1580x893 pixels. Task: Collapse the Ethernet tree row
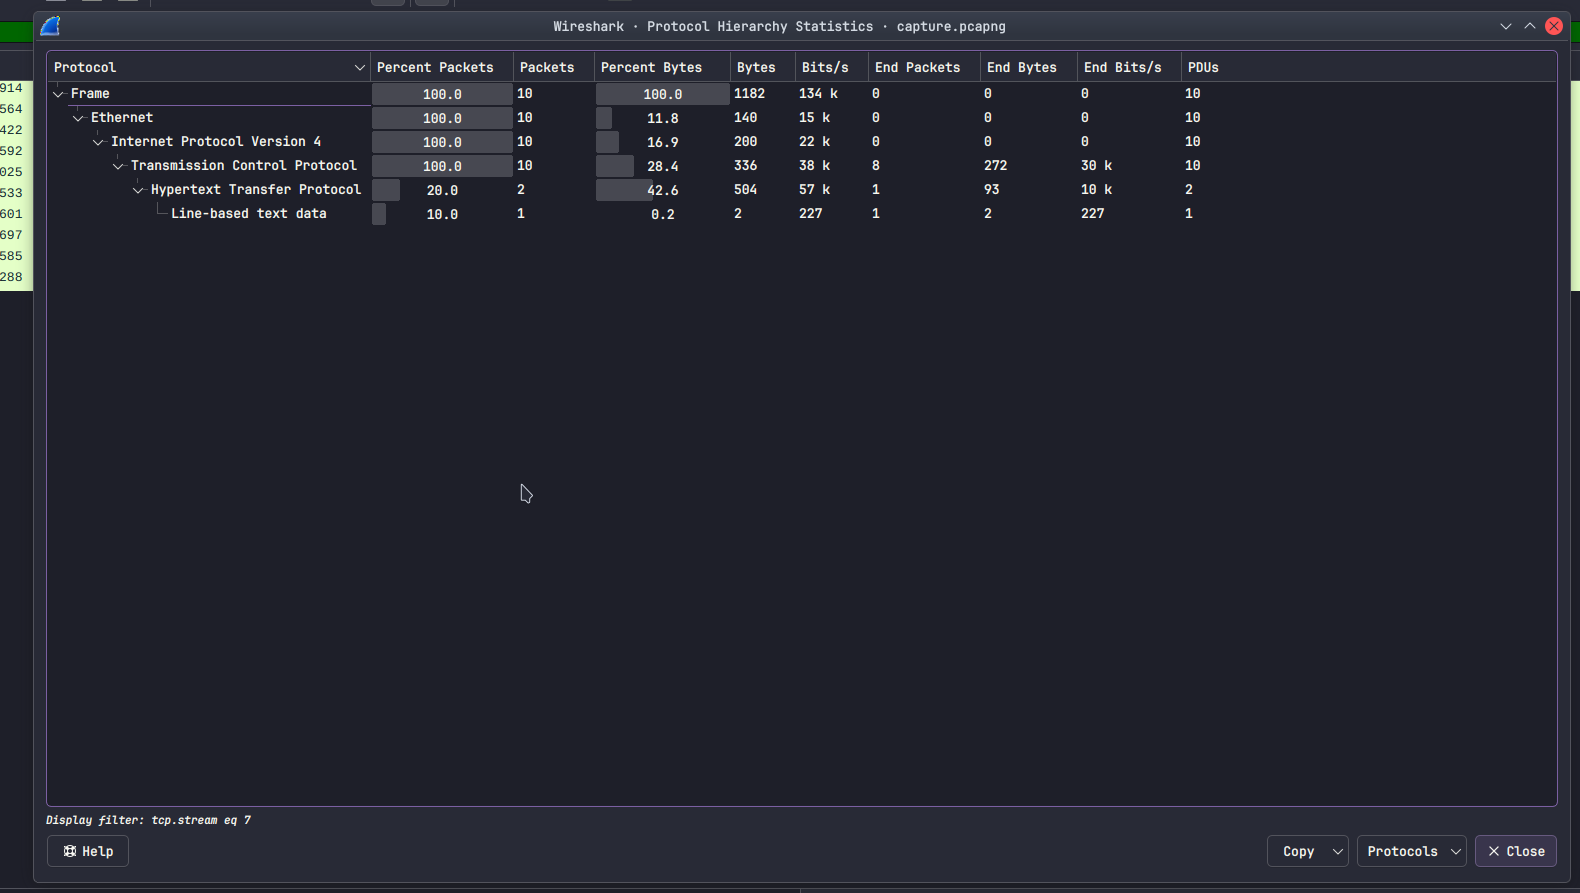[79, 118]
